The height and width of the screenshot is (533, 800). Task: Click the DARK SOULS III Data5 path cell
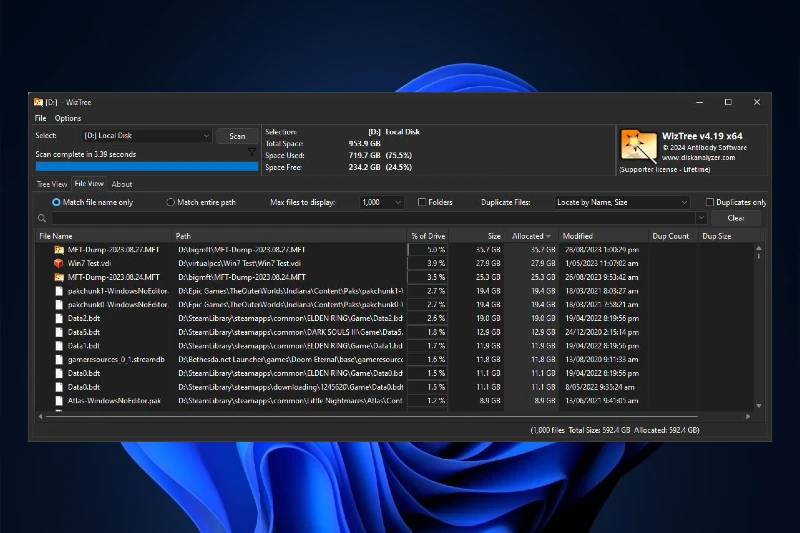pos(290,332)
